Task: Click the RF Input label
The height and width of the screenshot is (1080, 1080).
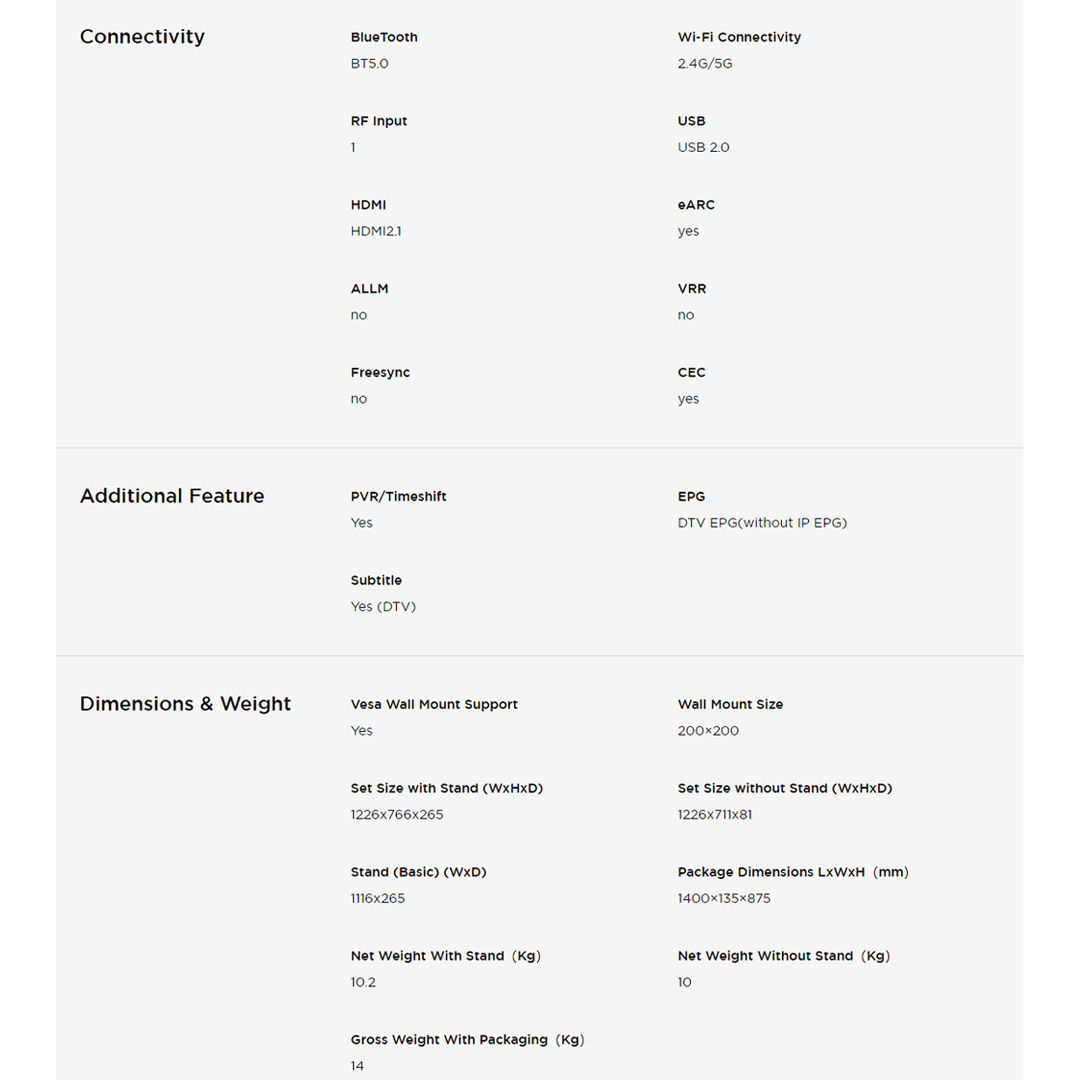Action: pyautogui.click(x=379, y=121)
